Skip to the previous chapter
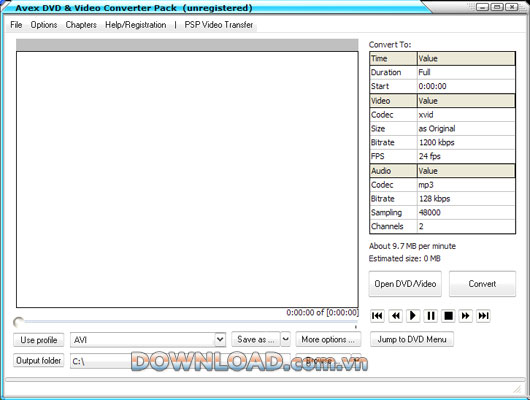The width and height of the screenshot is (530, 400). pos(377,316)
